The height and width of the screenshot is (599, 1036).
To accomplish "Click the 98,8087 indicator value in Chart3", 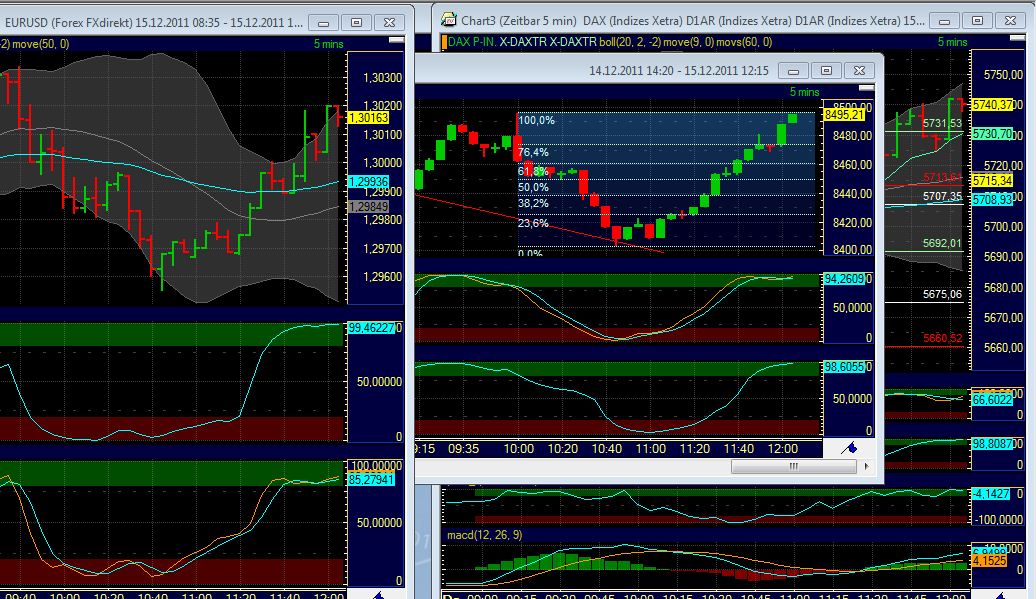I will point(992,444).
